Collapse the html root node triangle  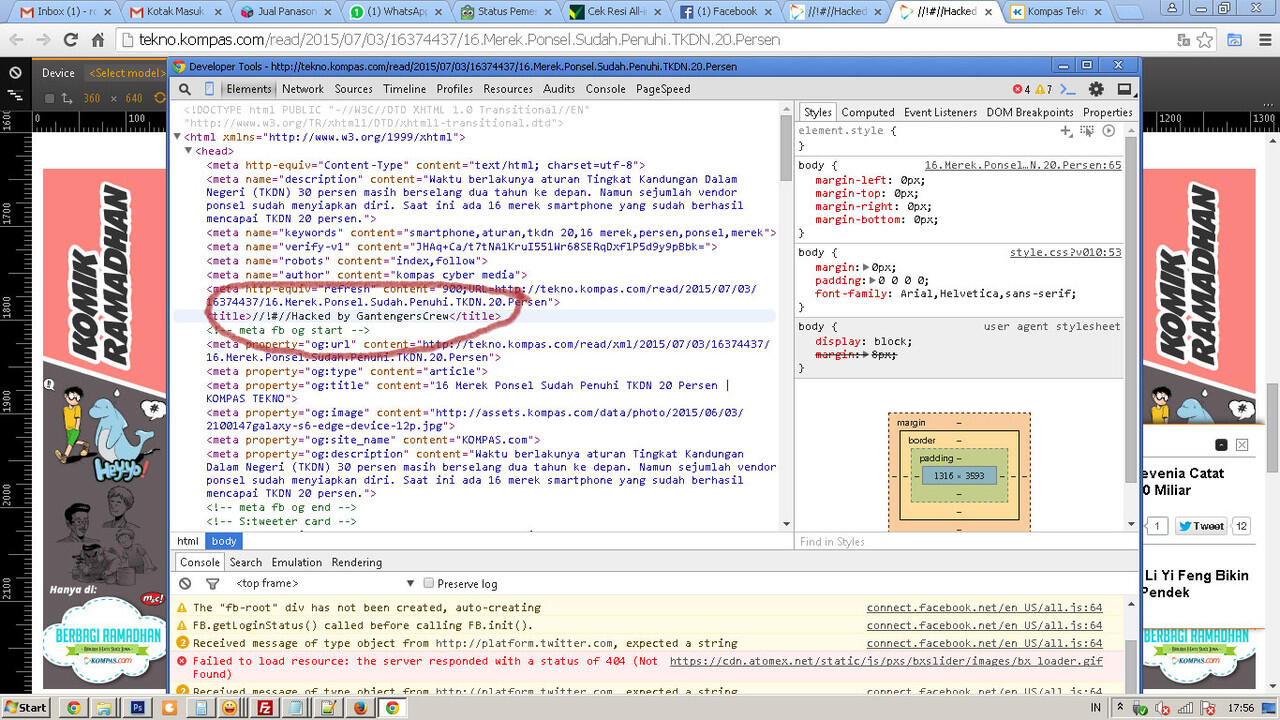tap(177, 137)
